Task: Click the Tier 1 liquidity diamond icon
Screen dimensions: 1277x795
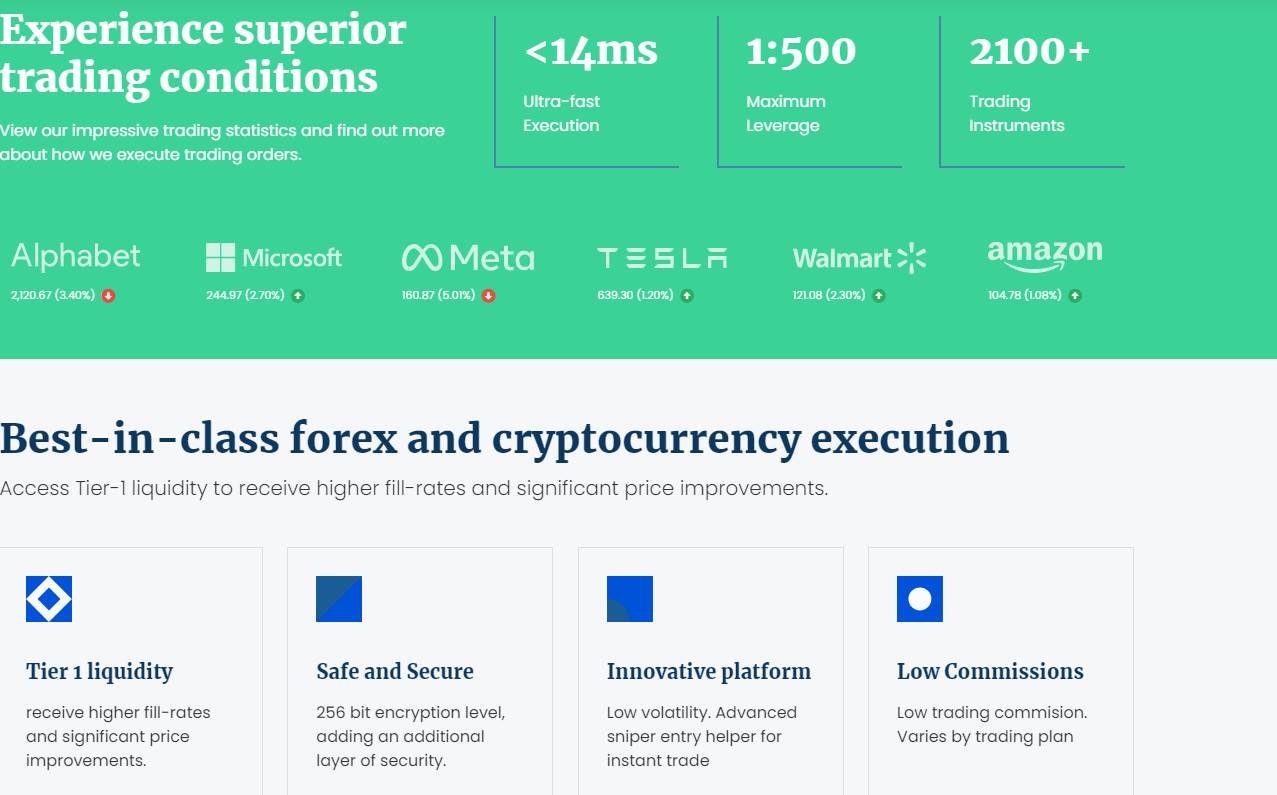Action: coord(49,599)
